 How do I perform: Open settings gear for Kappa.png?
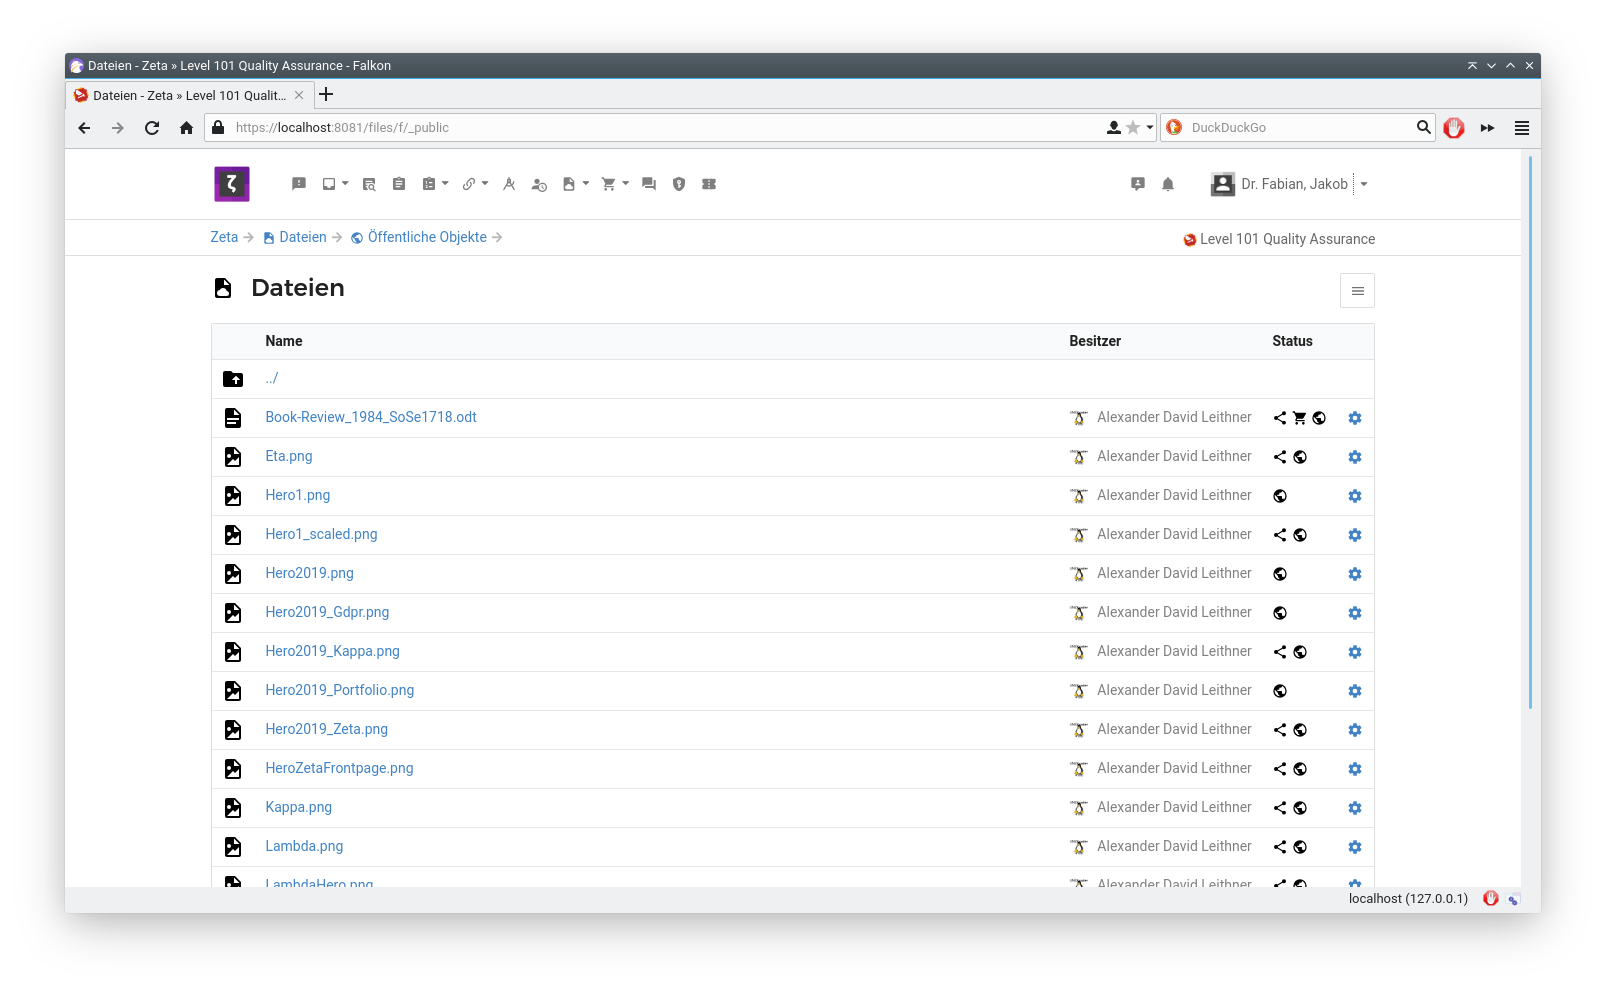tap(1355, 808)
